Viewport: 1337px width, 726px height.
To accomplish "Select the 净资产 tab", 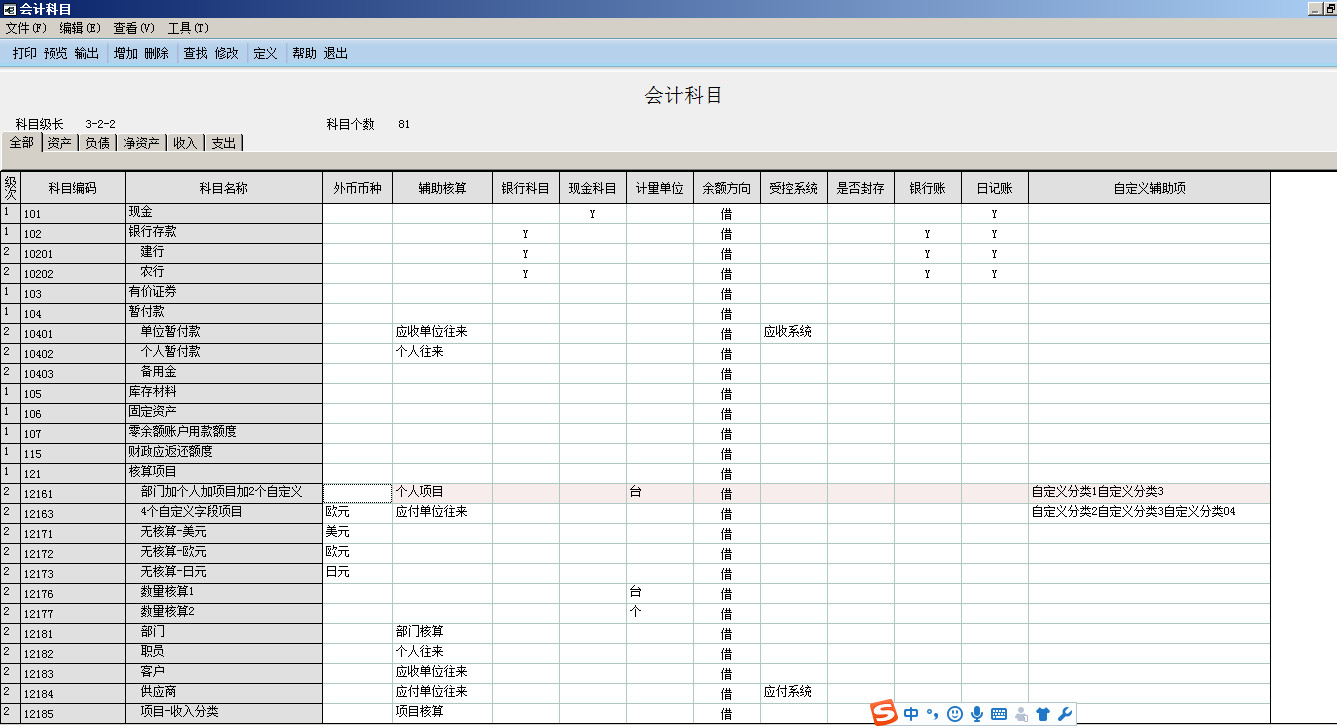I will (x=141, y=143).
